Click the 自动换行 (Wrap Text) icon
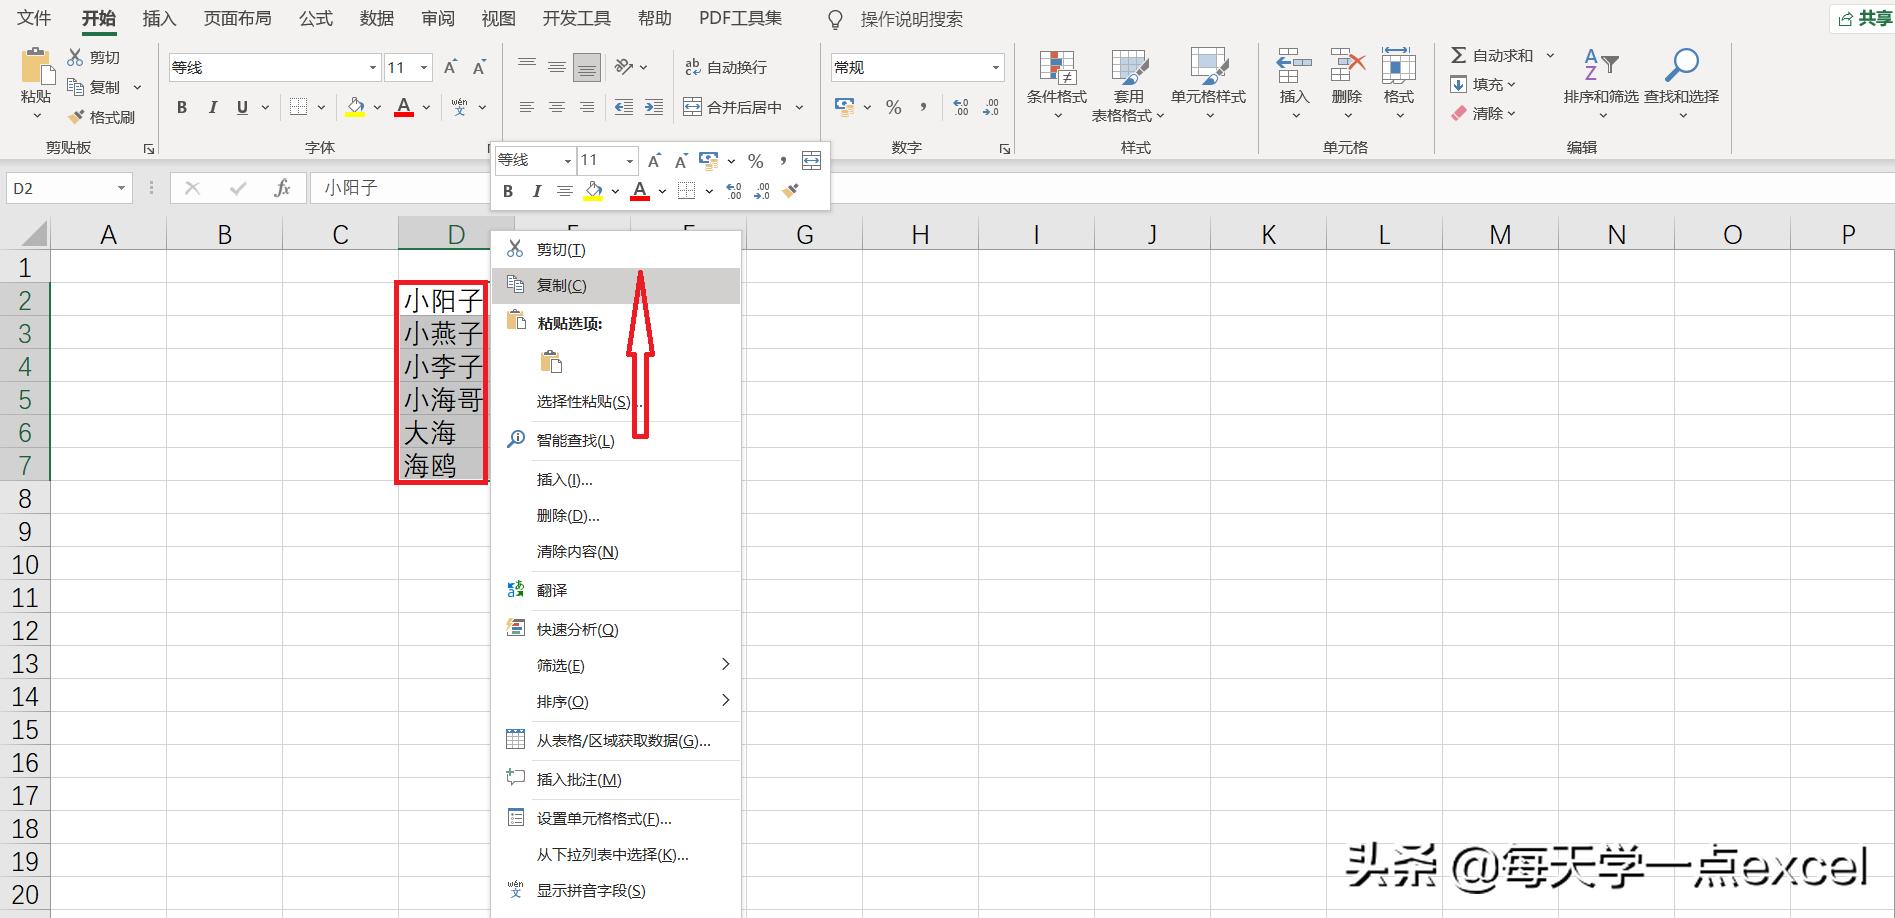The width and height of the screenshot is (1895, 918). tap(692, 67)
